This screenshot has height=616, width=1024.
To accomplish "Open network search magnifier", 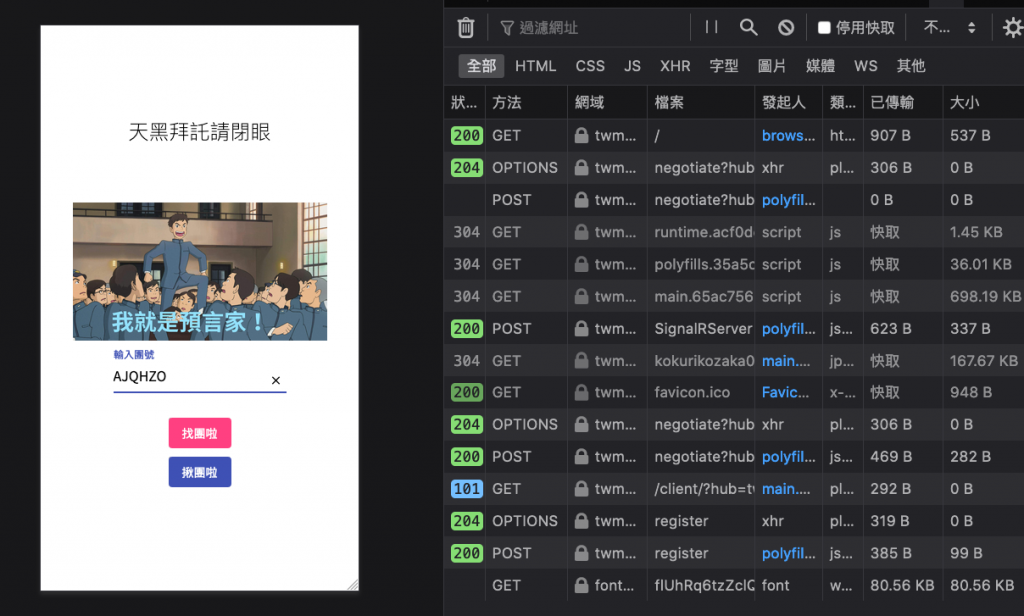I will (748, 27).
